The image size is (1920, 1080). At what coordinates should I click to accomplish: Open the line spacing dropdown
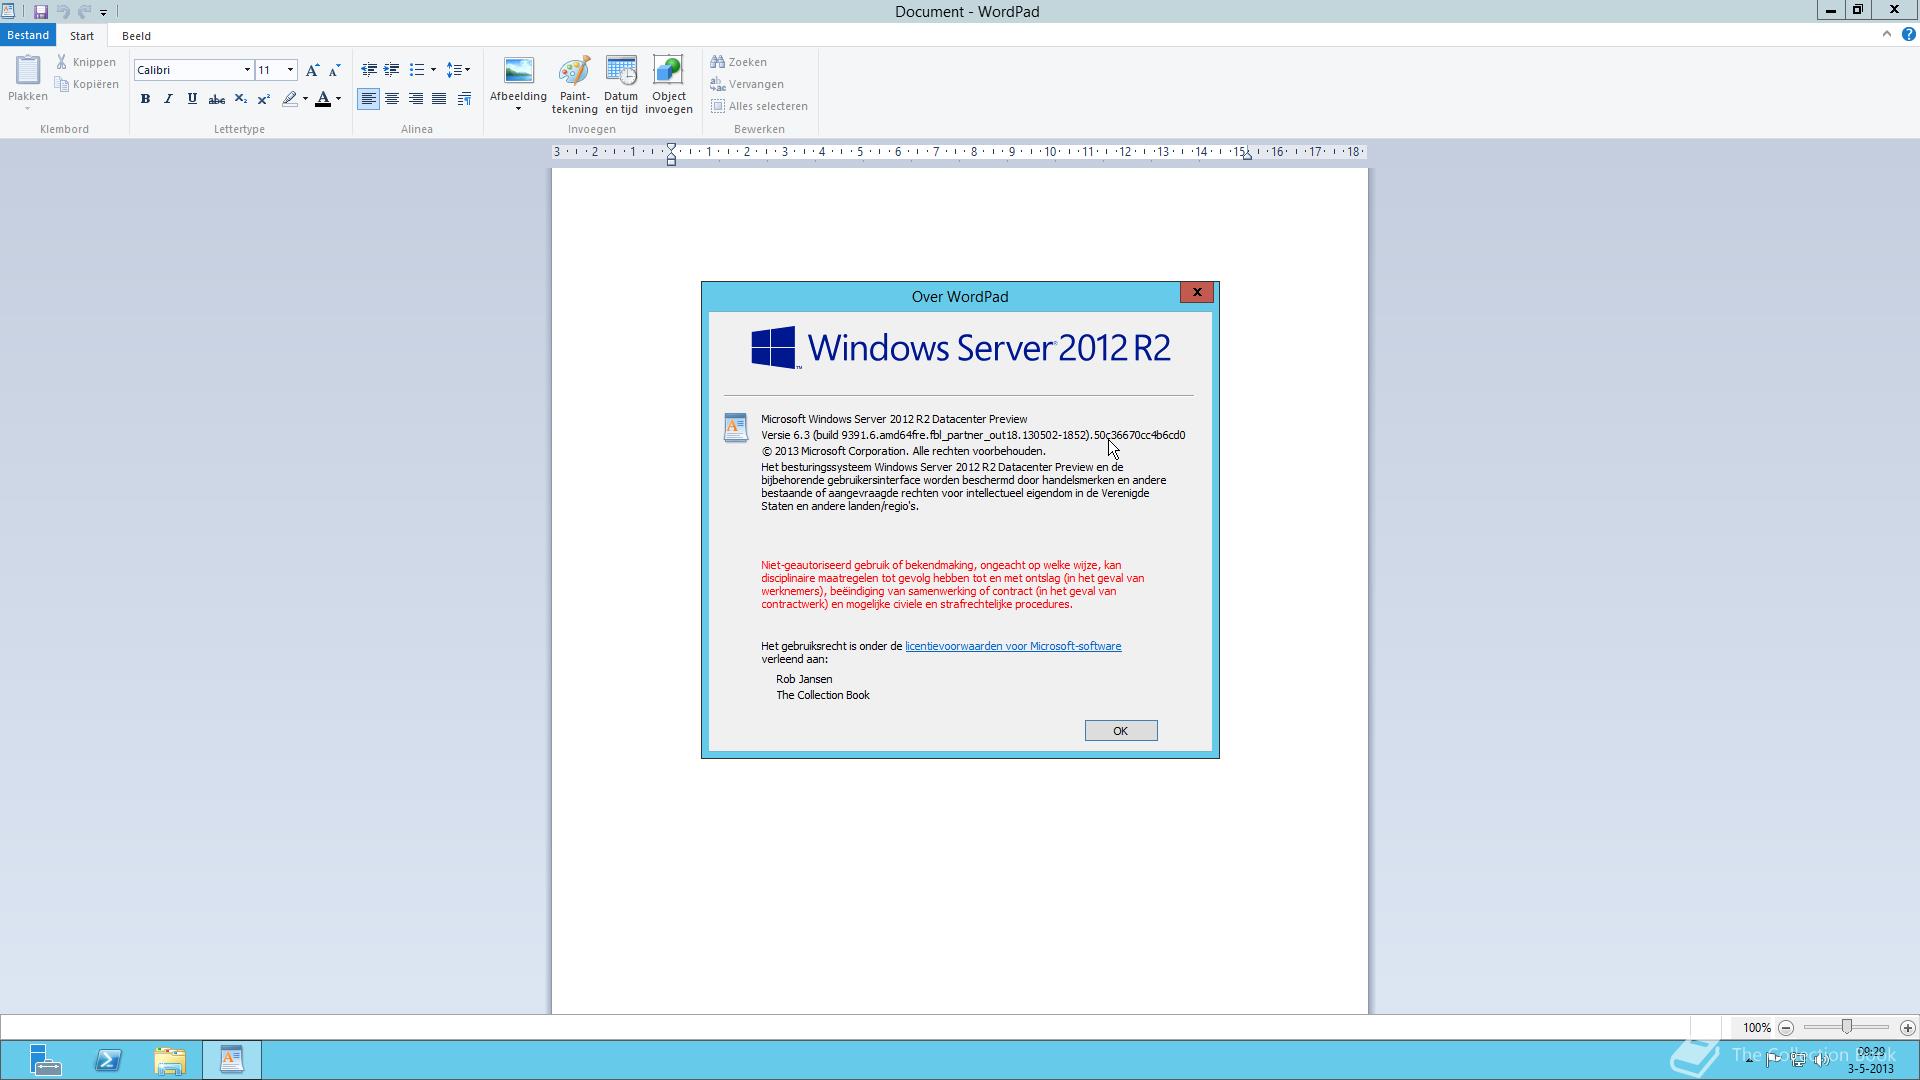pos(458,70)
